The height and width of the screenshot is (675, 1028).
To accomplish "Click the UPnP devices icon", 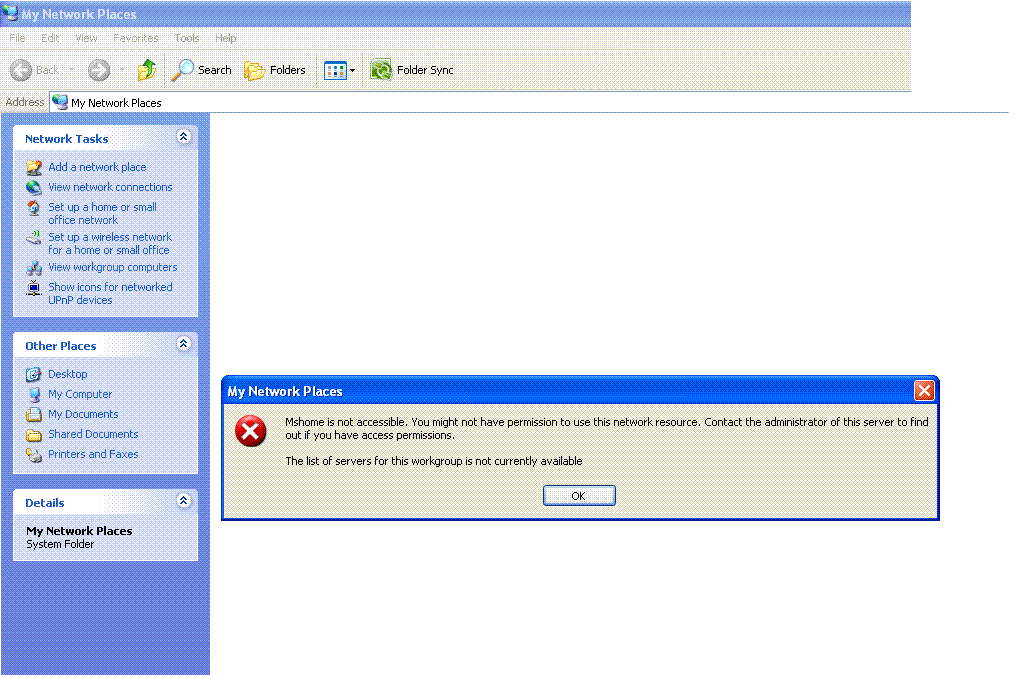I will pos(34,288).
